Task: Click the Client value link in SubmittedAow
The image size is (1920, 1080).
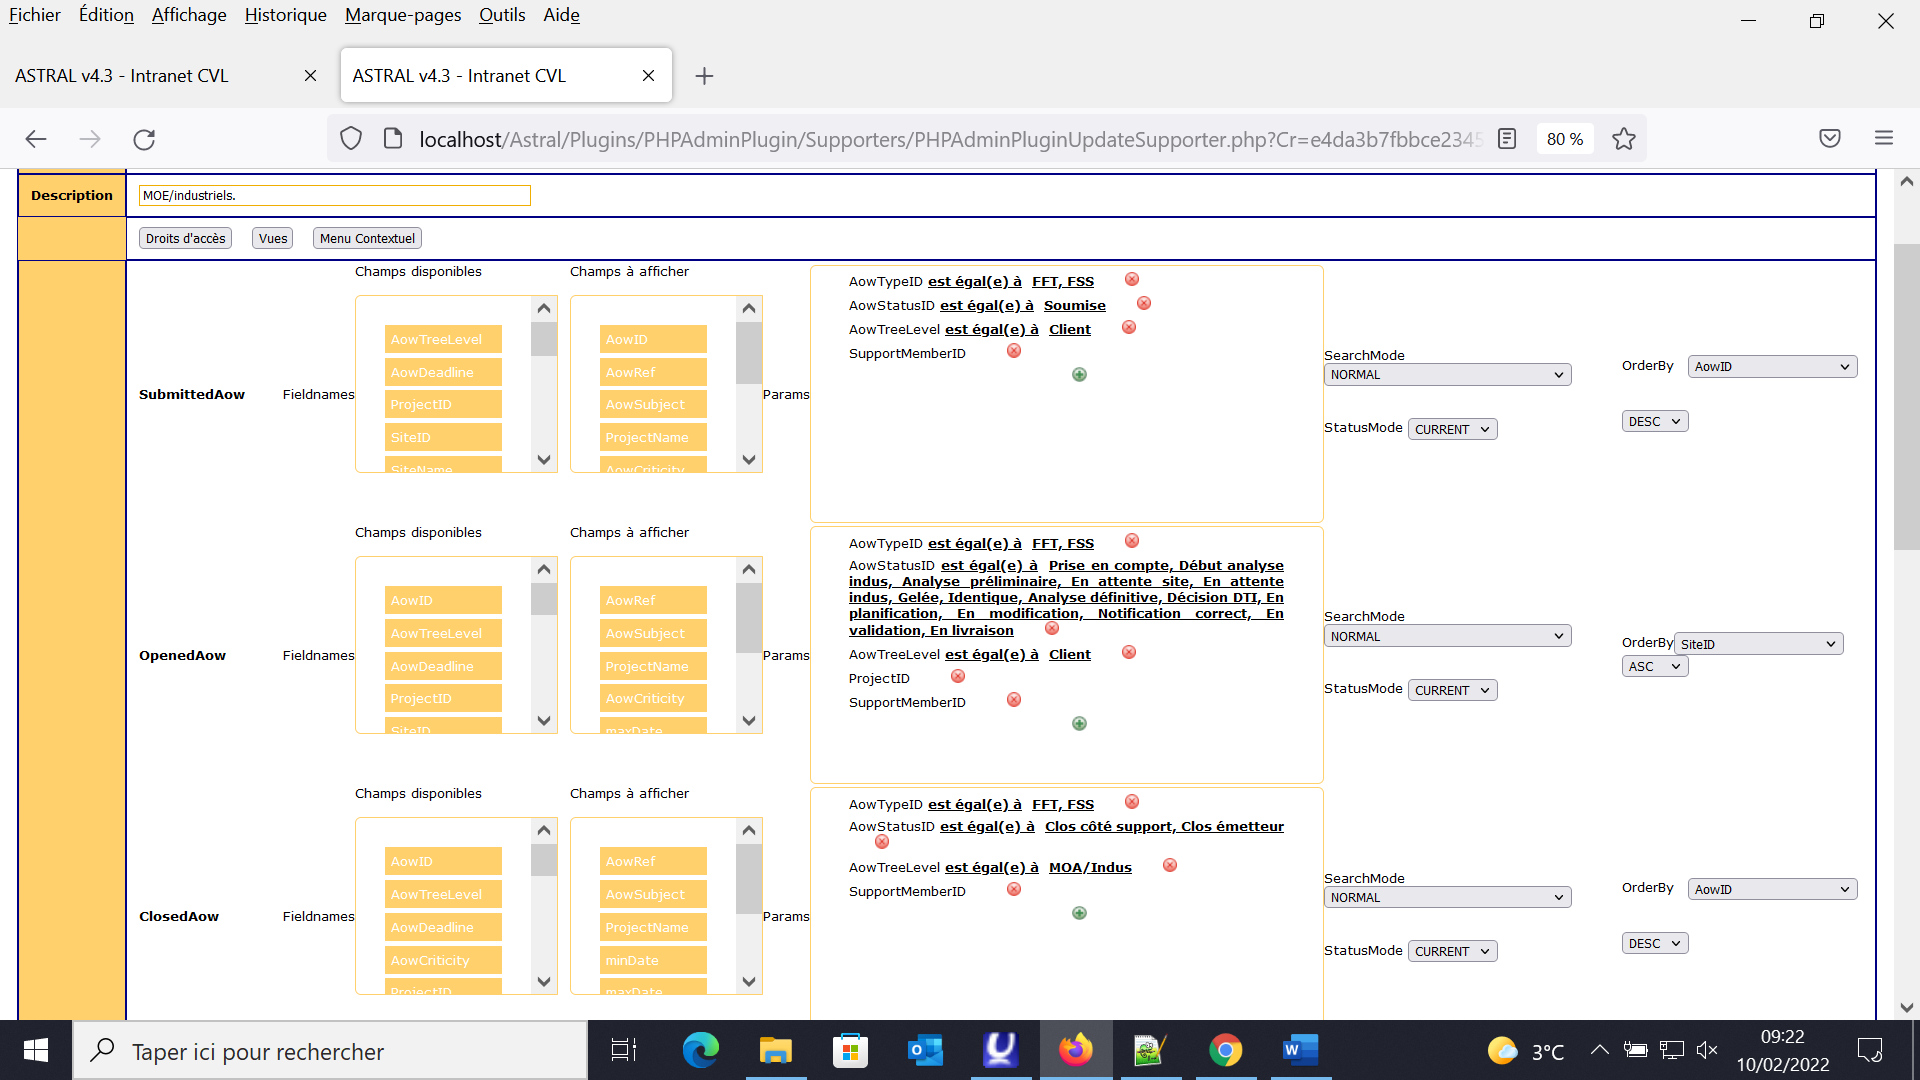Action: [1069, 329]
